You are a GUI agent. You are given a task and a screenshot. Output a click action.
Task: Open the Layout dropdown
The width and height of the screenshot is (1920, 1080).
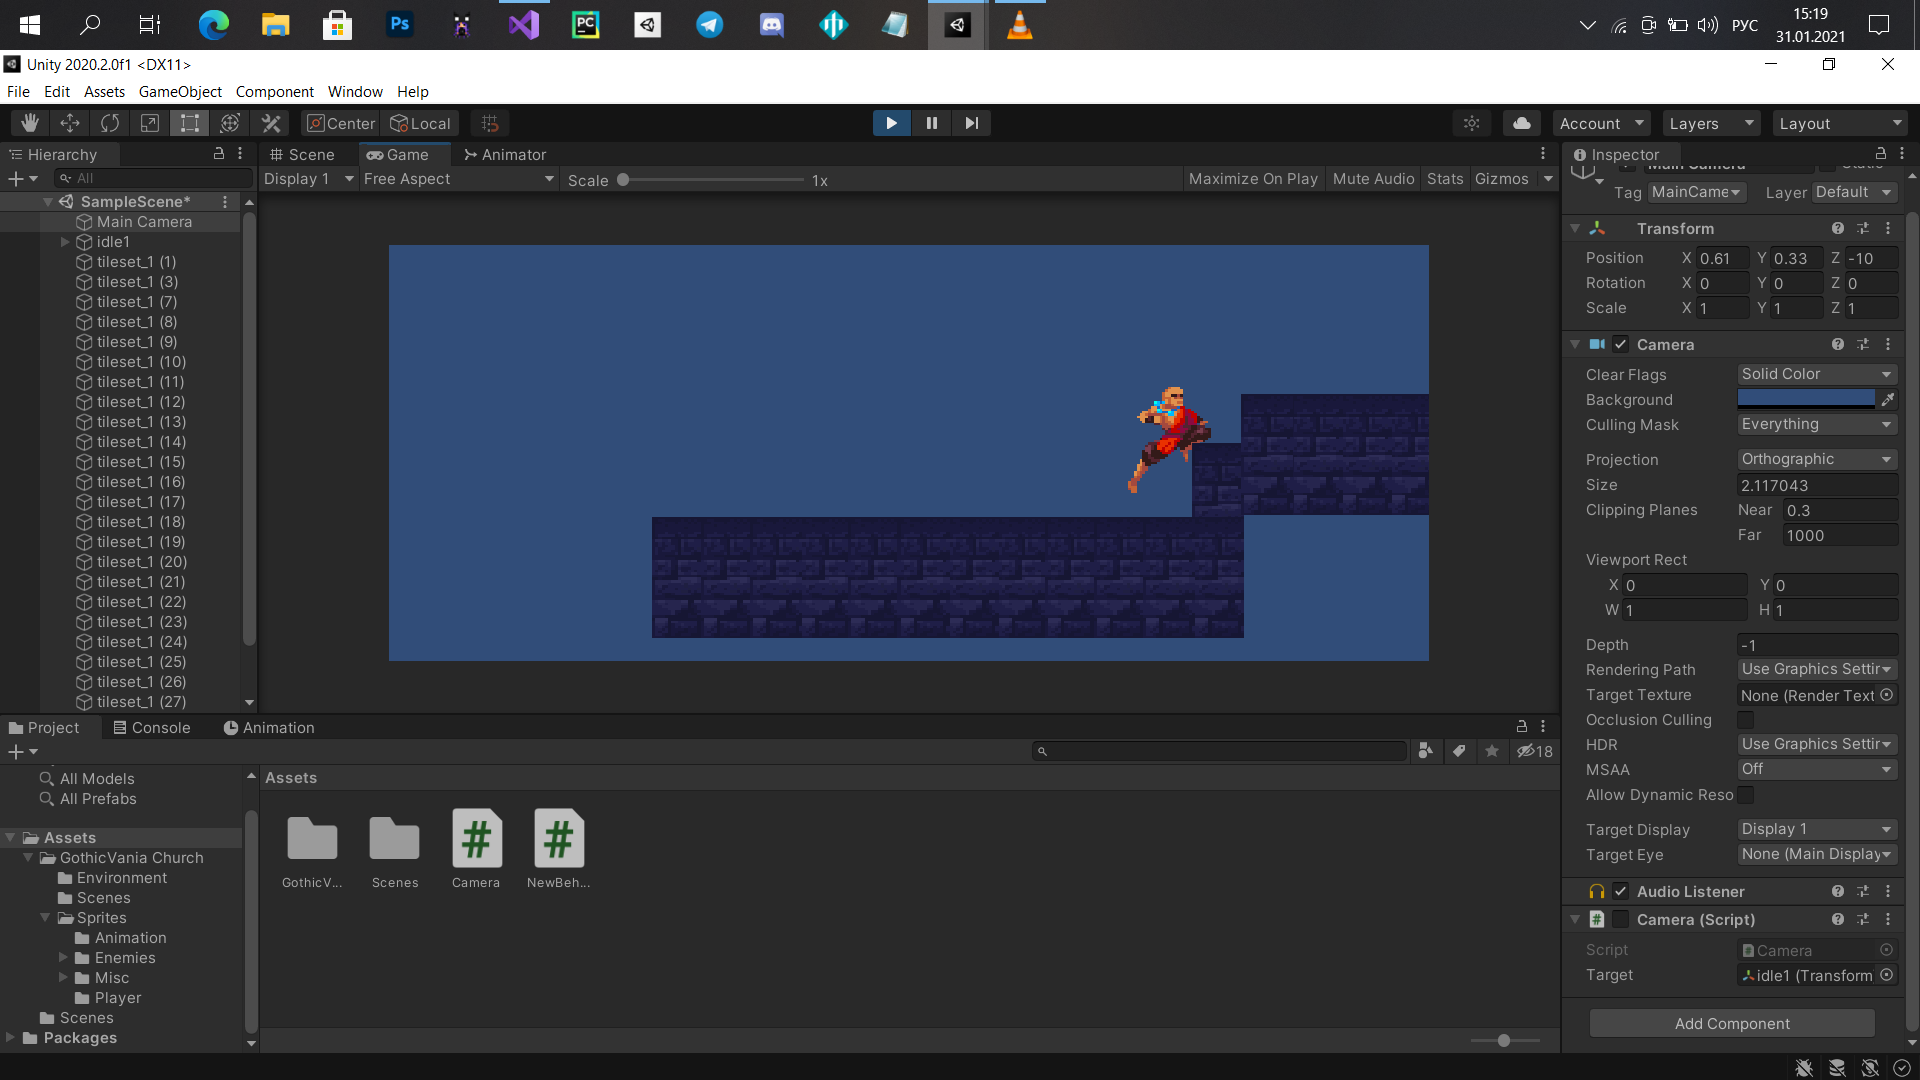[x=1840, y=123]
